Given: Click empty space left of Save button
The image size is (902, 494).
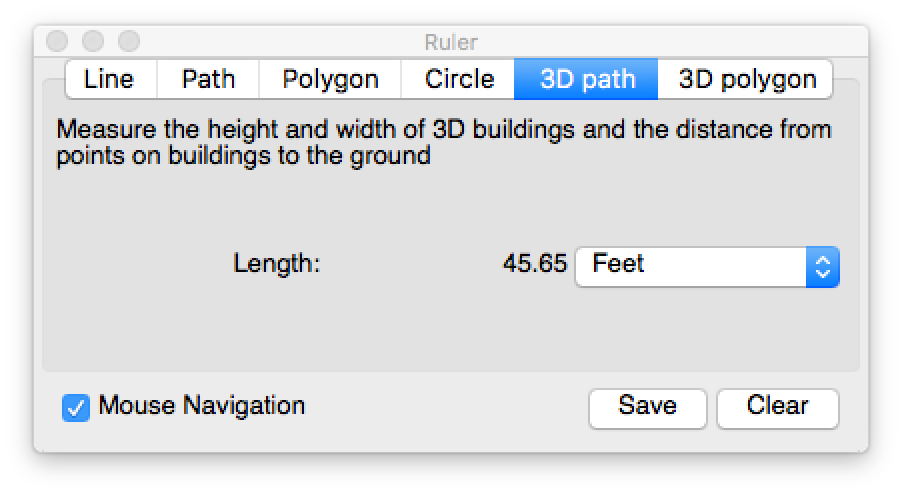Looking at the screenshot, I should (x=450, y=407).
